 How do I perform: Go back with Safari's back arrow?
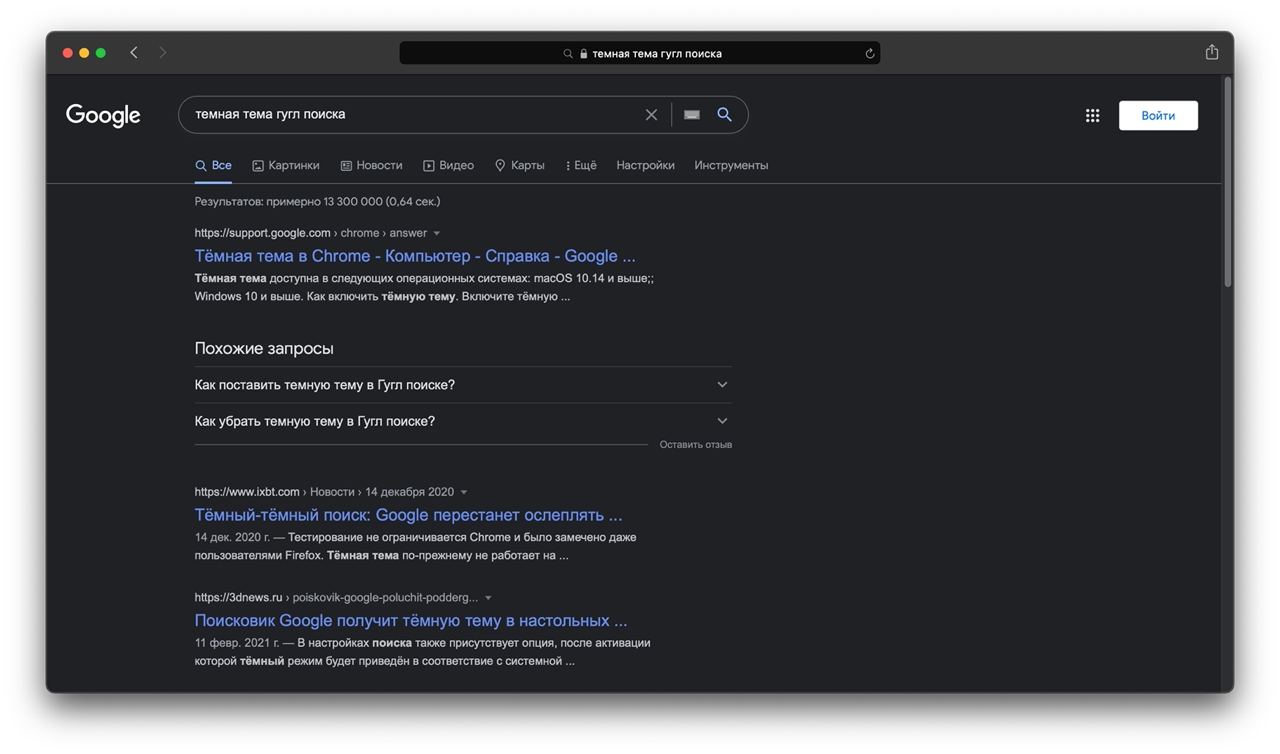134,53
